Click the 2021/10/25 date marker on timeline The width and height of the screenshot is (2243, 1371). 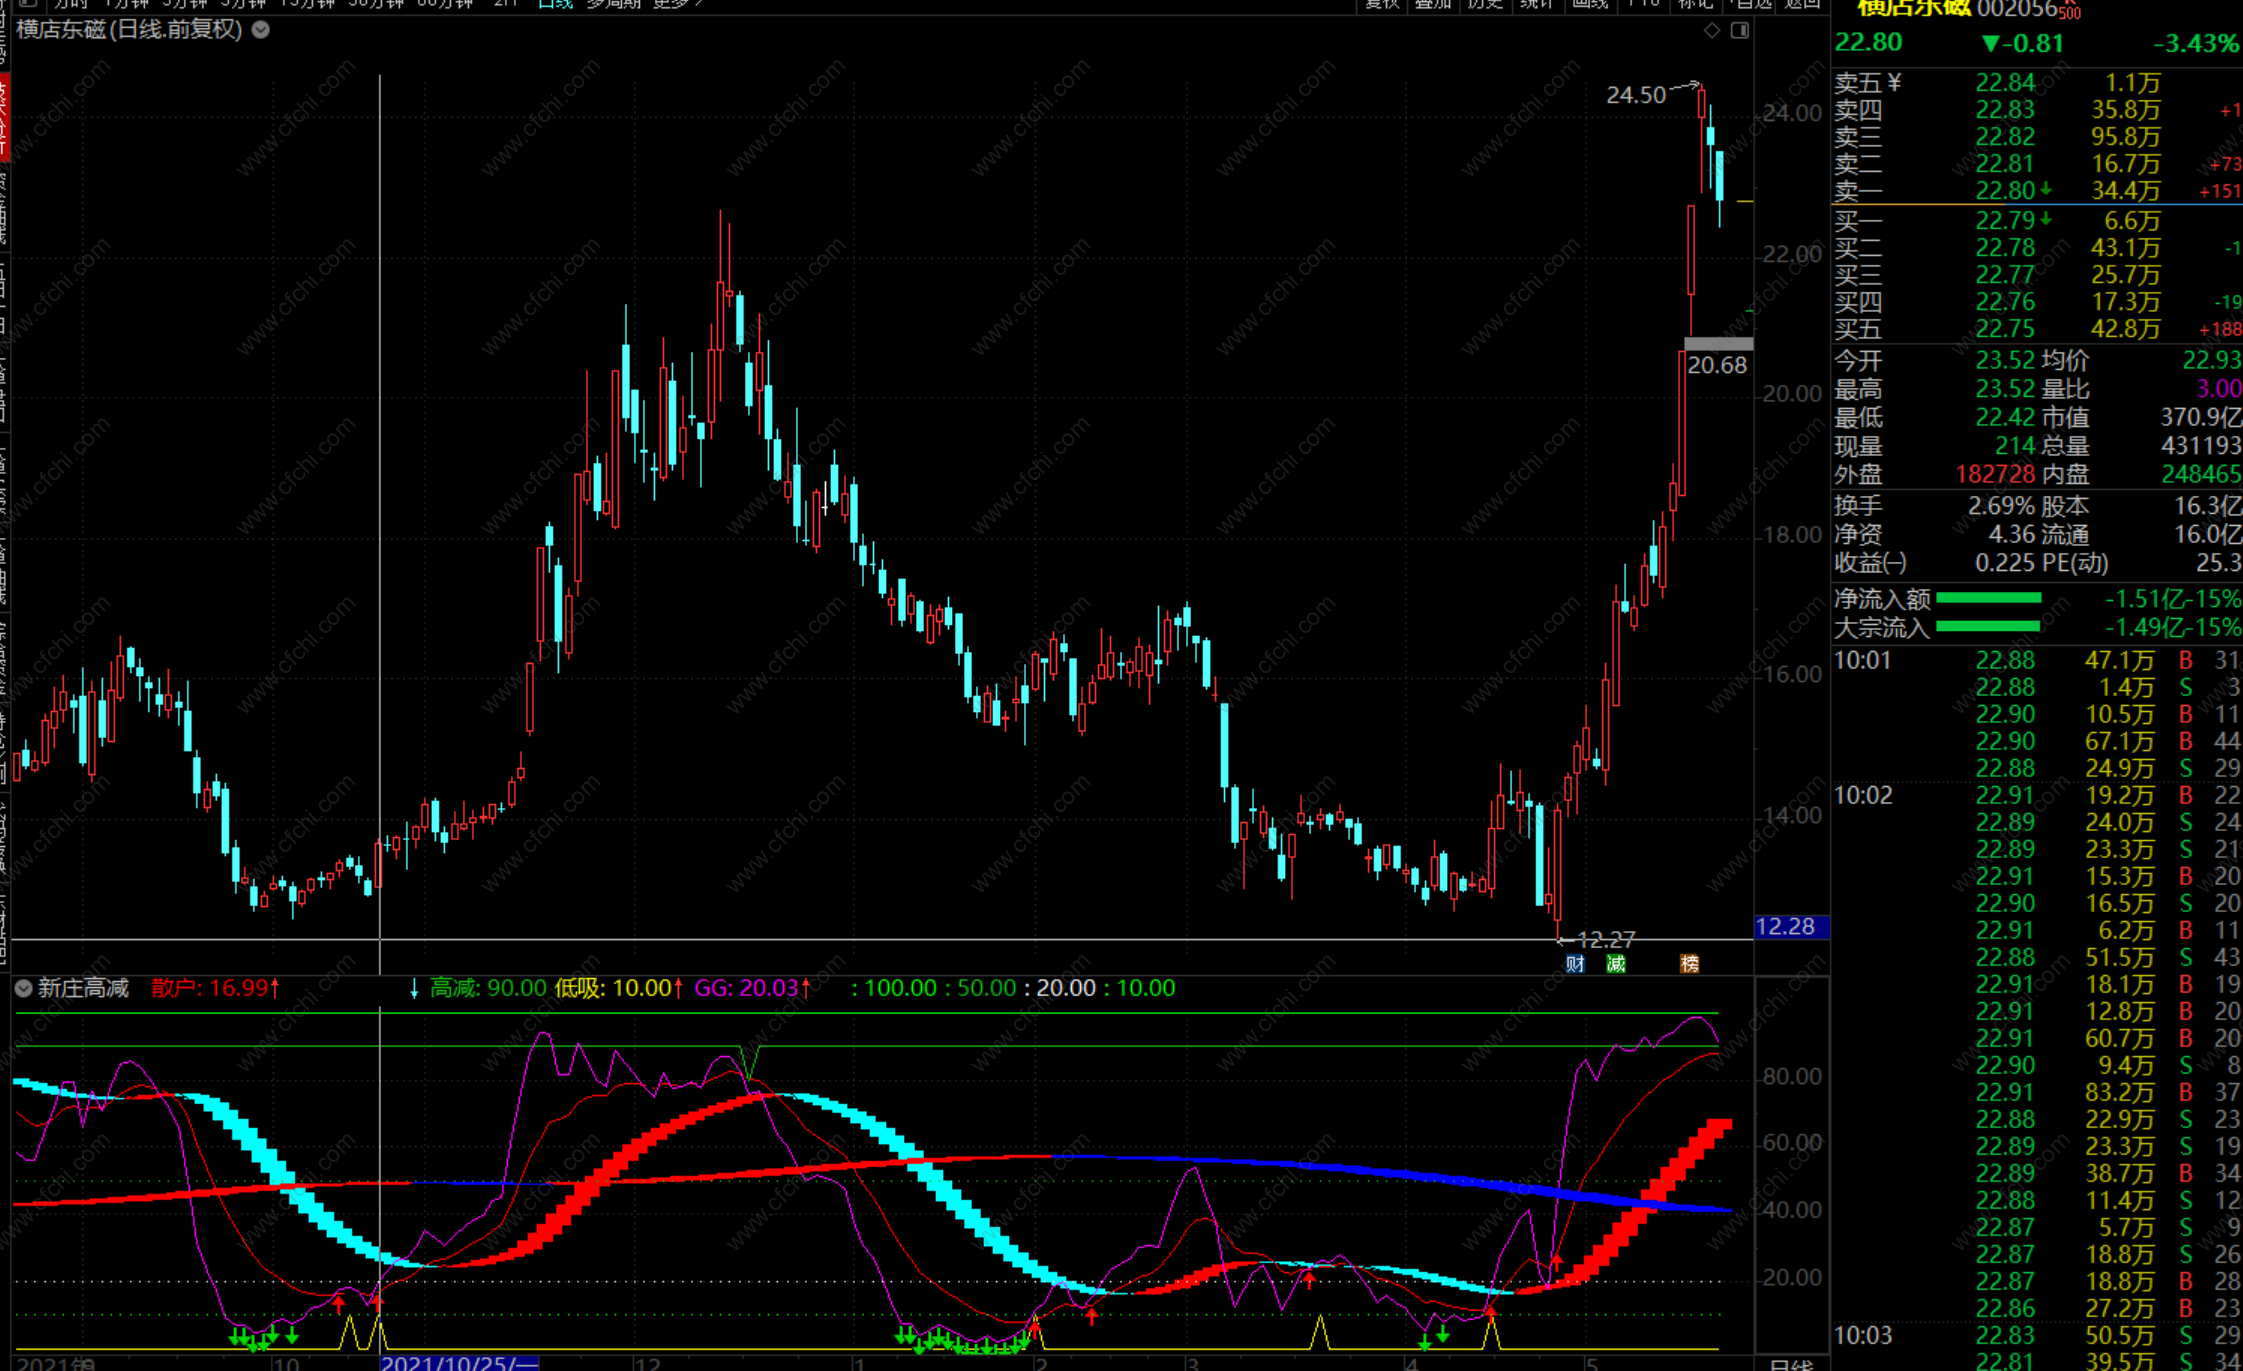pyautogui.click(x=459, y=1363)
